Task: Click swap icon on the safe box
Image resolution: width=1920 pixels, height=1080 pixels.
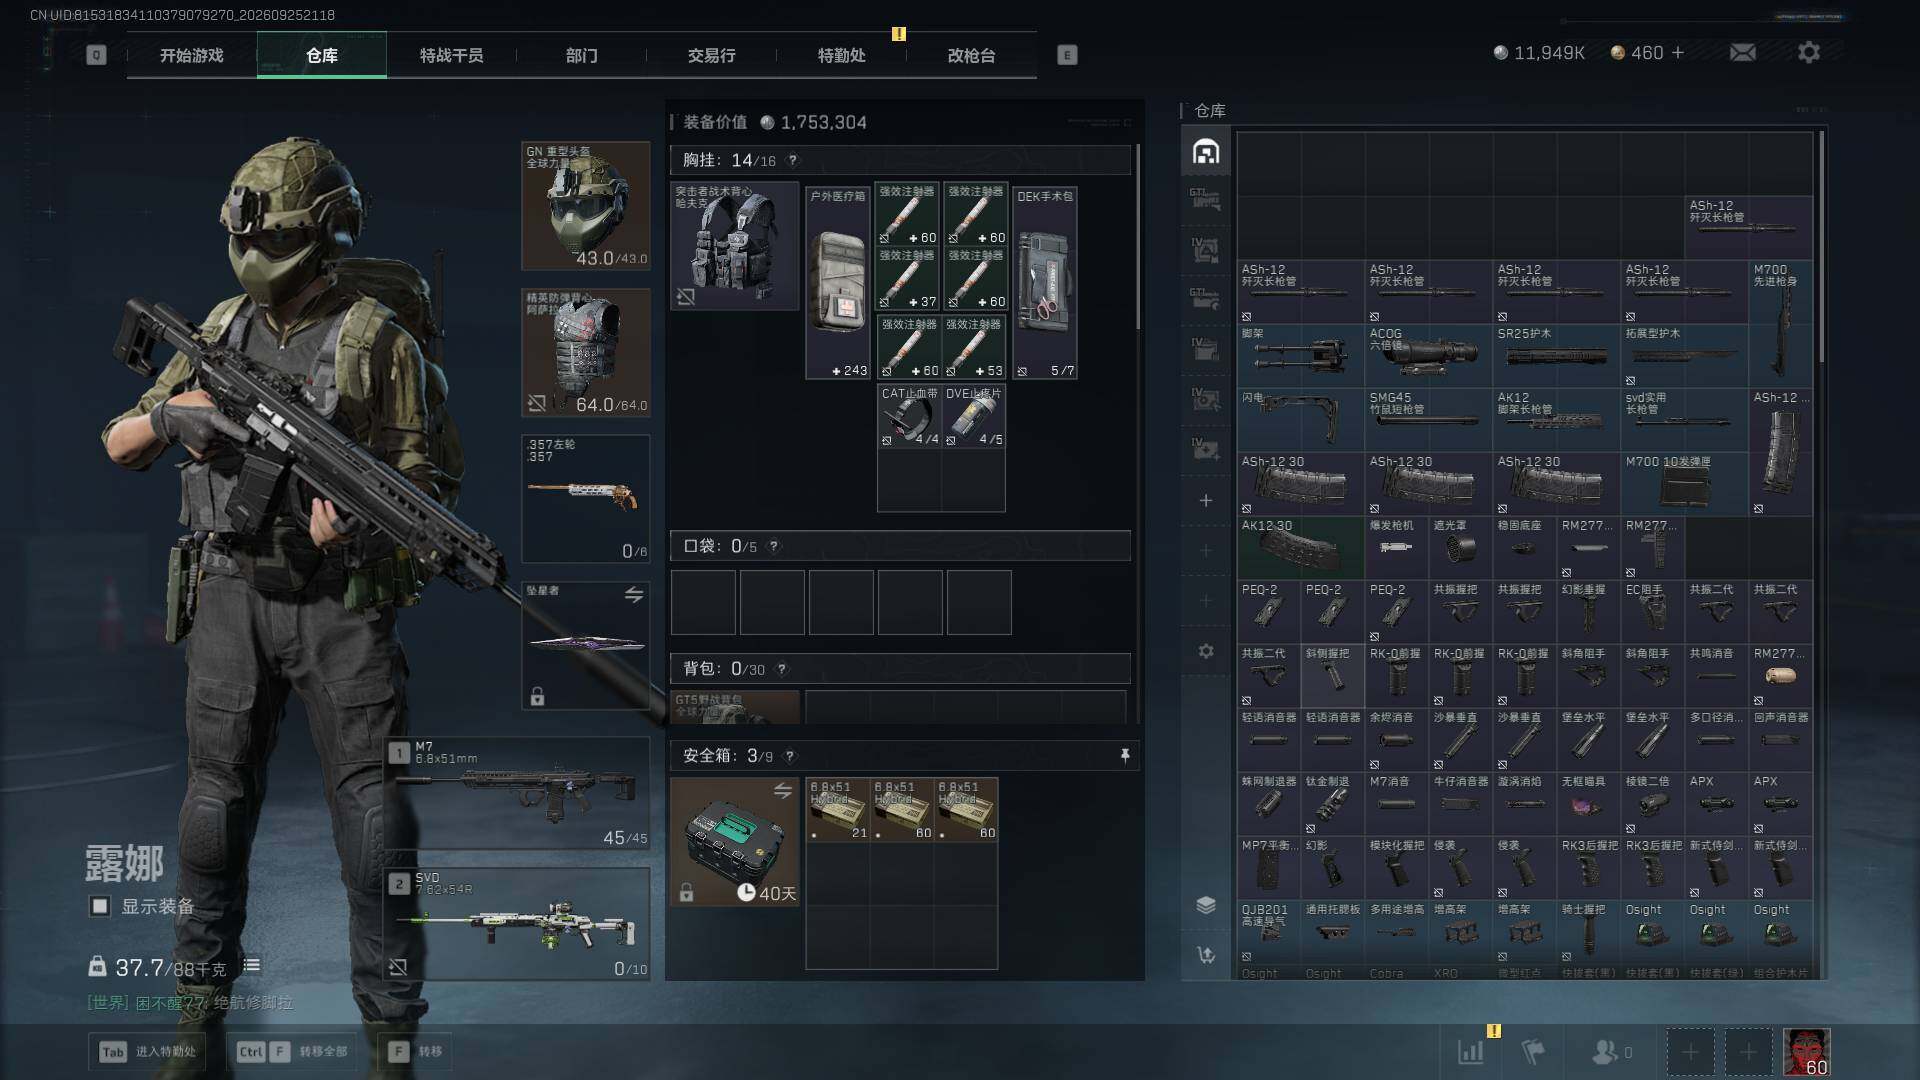Action: [x=783, y=792]
